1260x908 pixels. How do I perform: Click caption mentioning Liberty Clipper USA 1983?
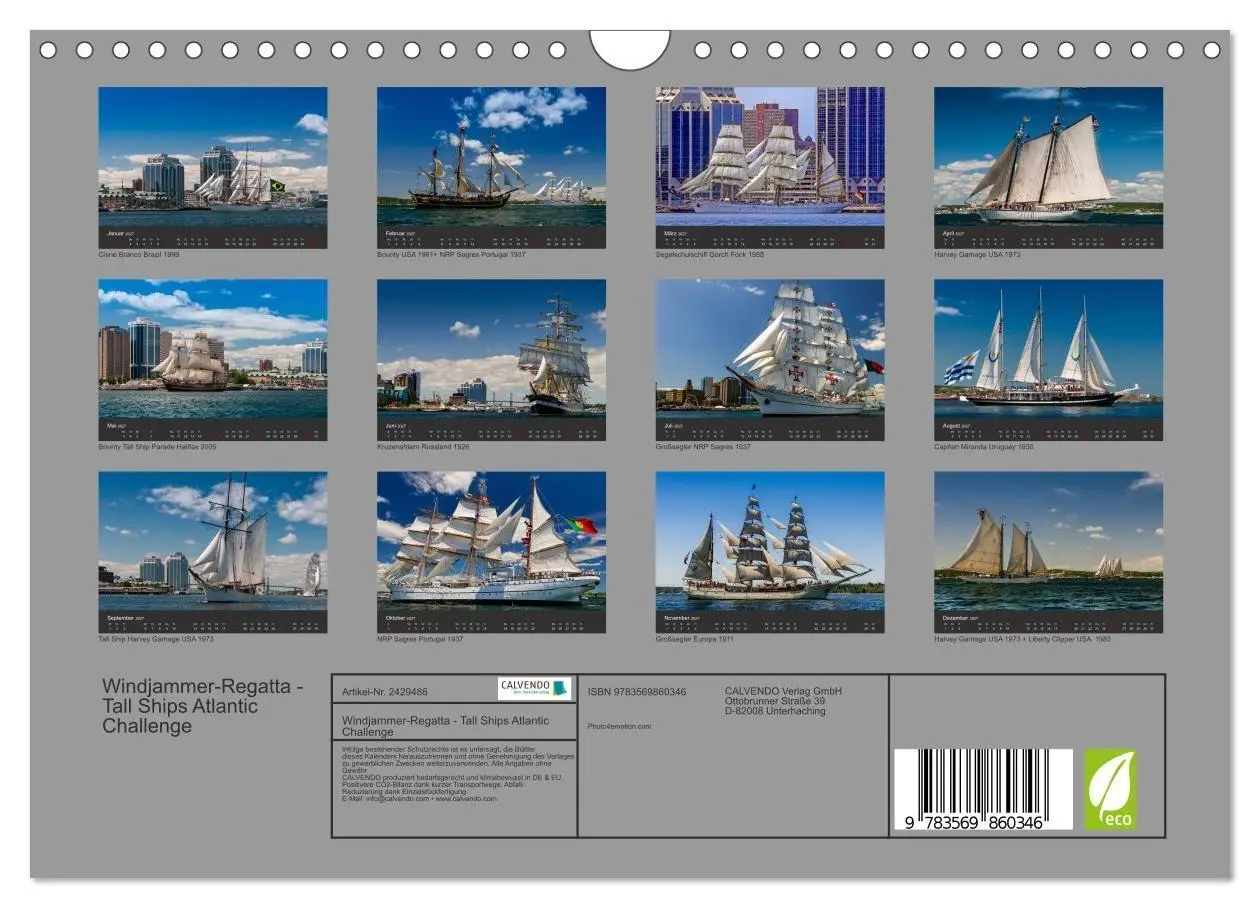1023,639
